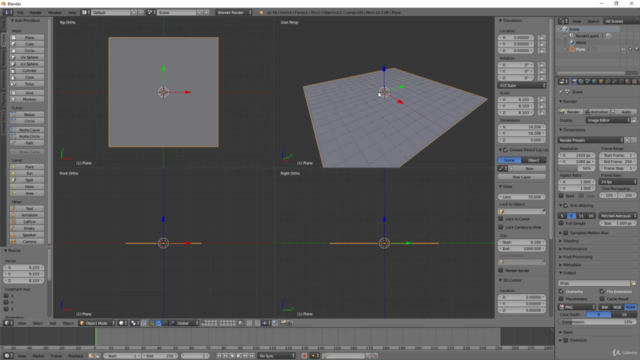Add a Sun lamp

click(x=27, y=173)
